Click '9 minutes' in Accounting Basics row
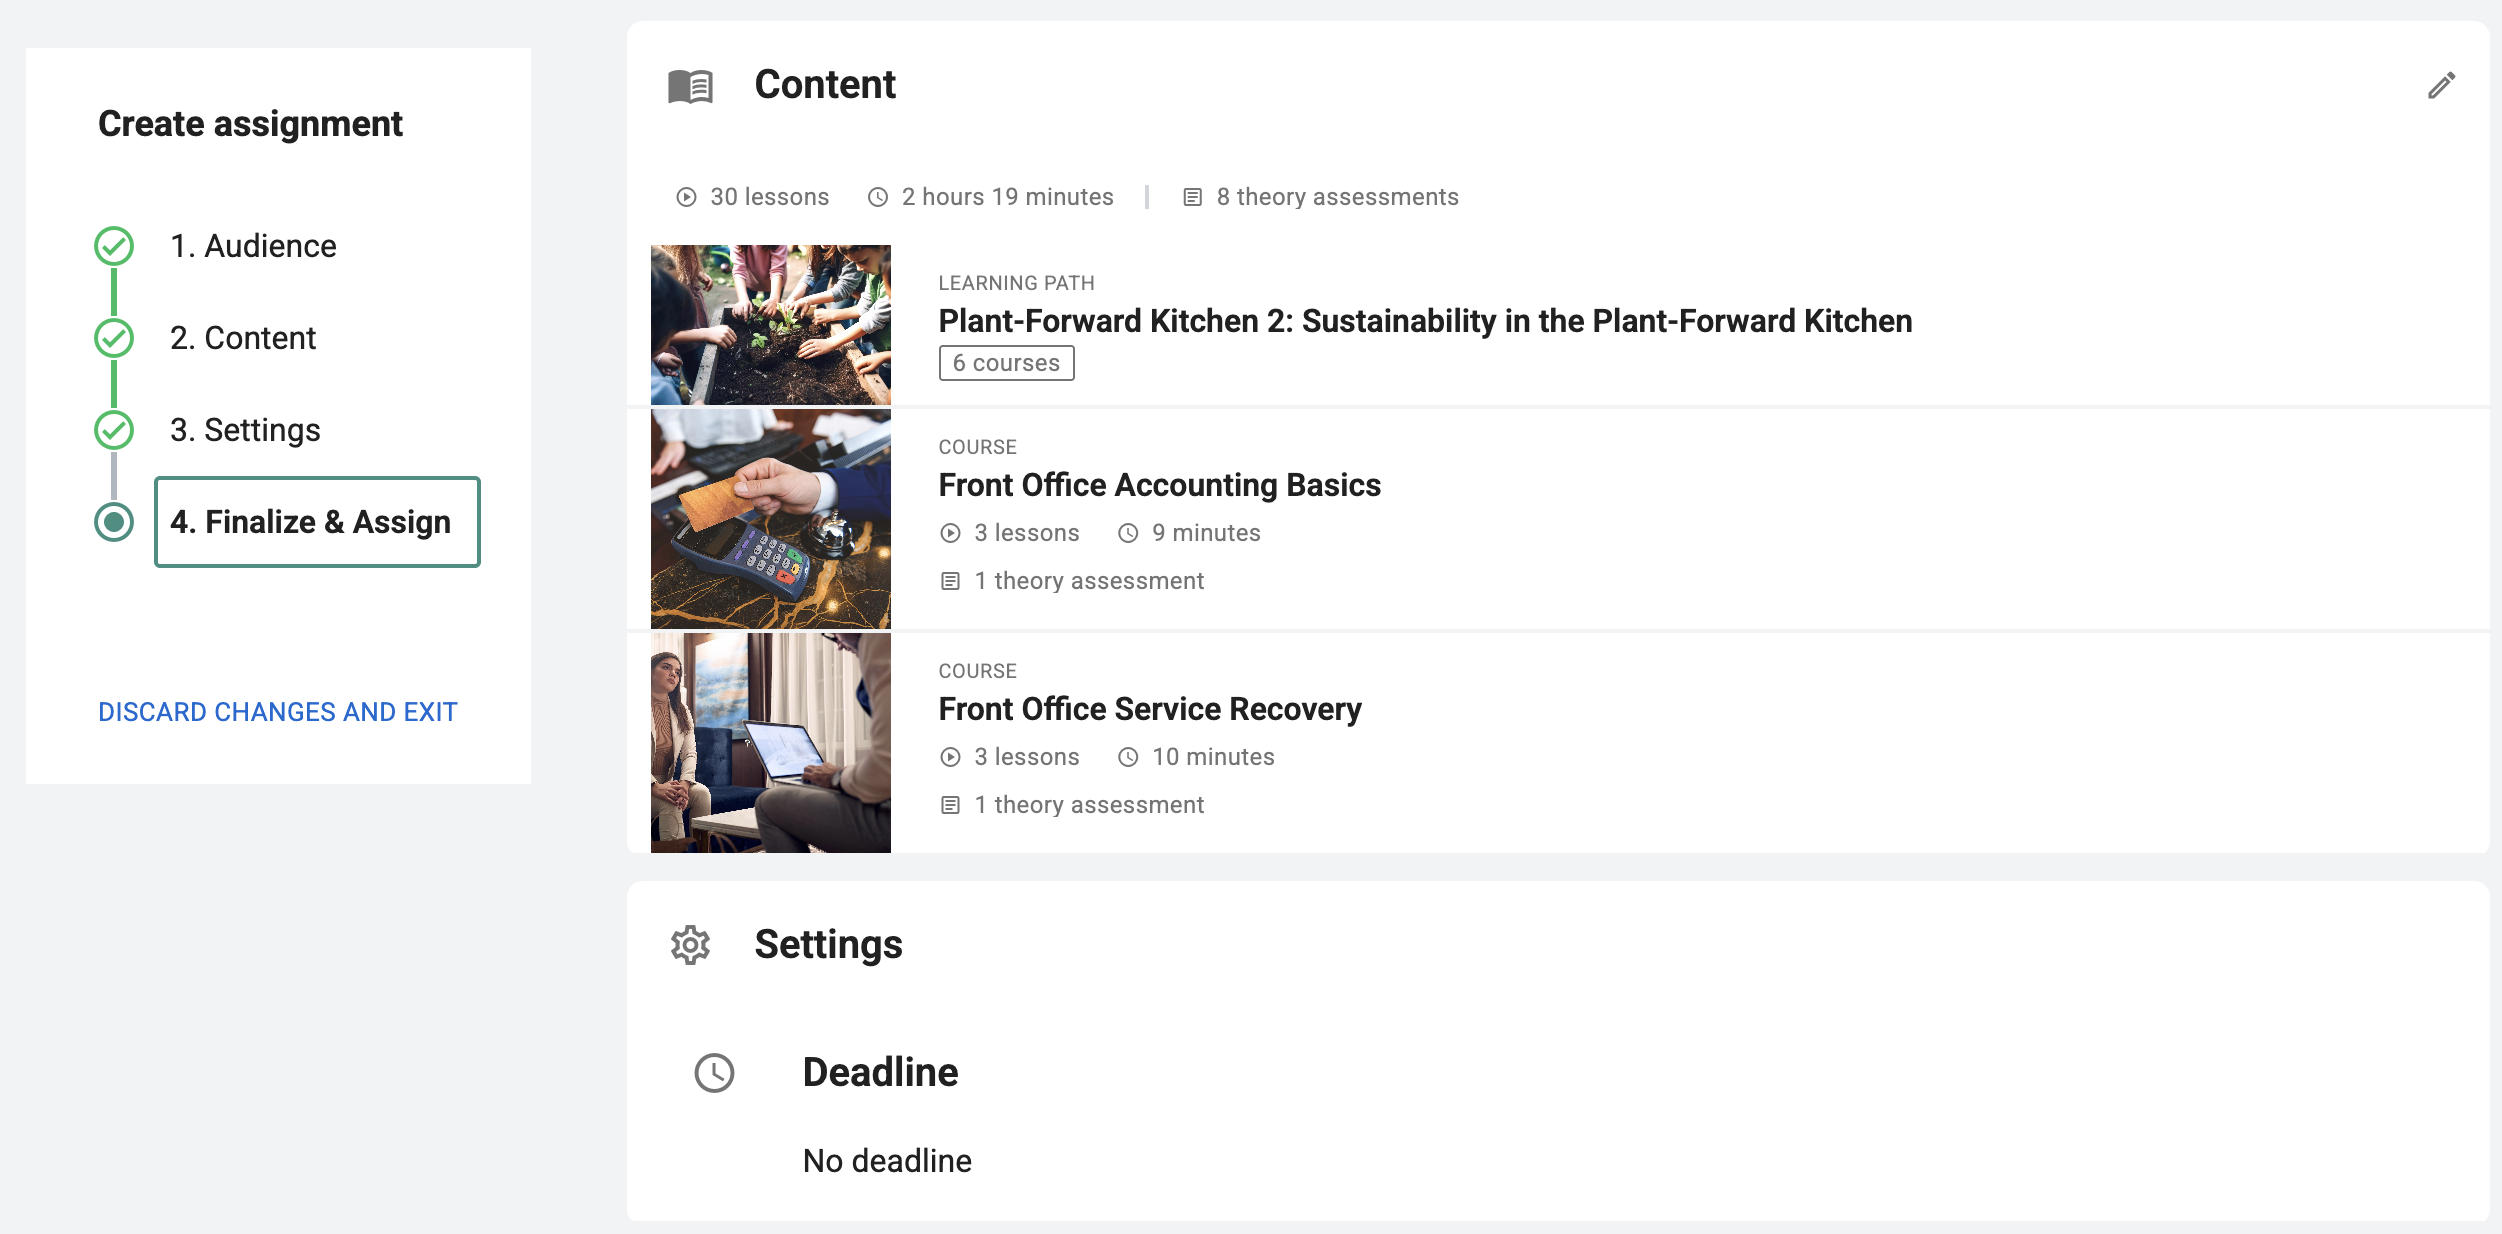Viewport: 2502px width, 1234px height. click(1206, 533)
